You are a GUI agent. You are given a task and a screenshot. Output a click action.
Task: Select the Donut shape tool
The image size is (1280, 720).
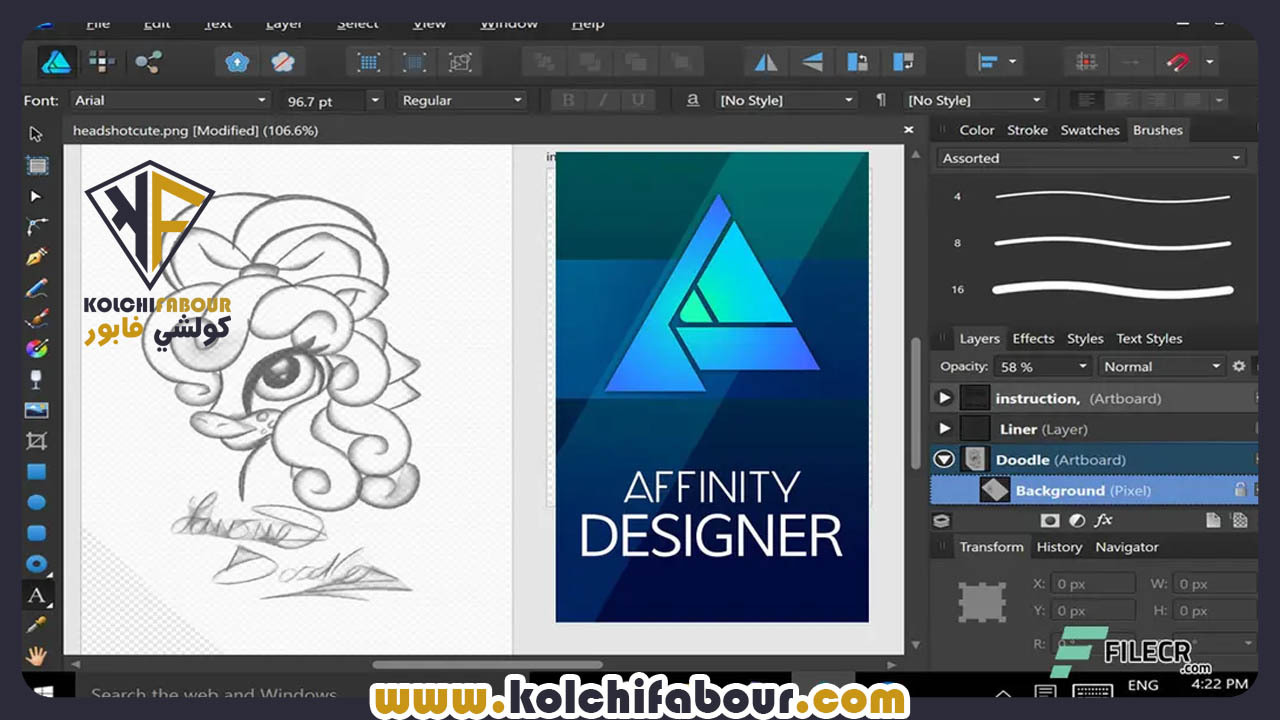point(37,563)
